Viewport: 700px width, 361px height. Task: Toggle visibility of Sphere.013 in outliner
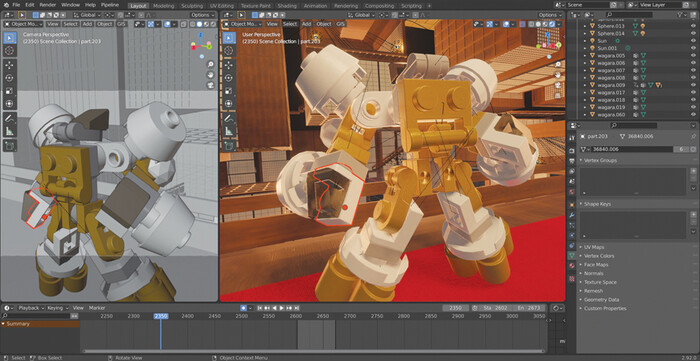pyautogui.click(x=693, y=26)
